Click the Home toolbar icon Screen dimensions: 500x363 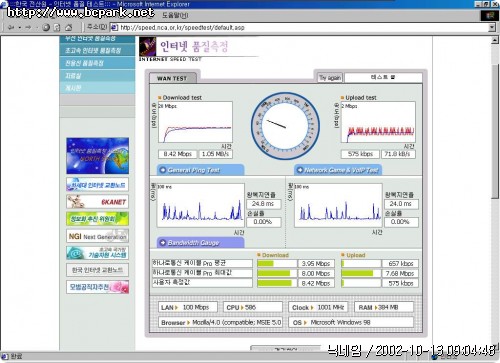click(69, 27)
